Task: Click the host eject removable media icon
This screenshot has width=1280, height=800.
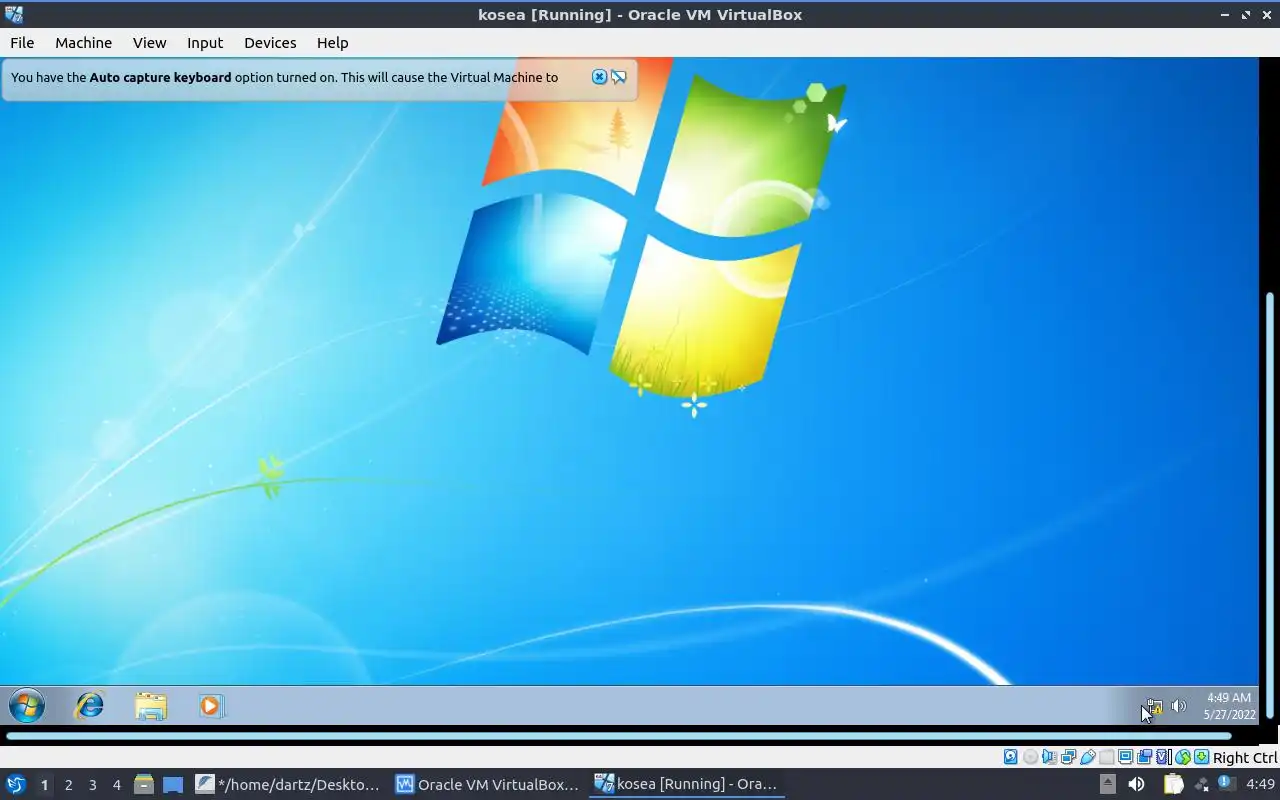Action: click(1107, 784)
